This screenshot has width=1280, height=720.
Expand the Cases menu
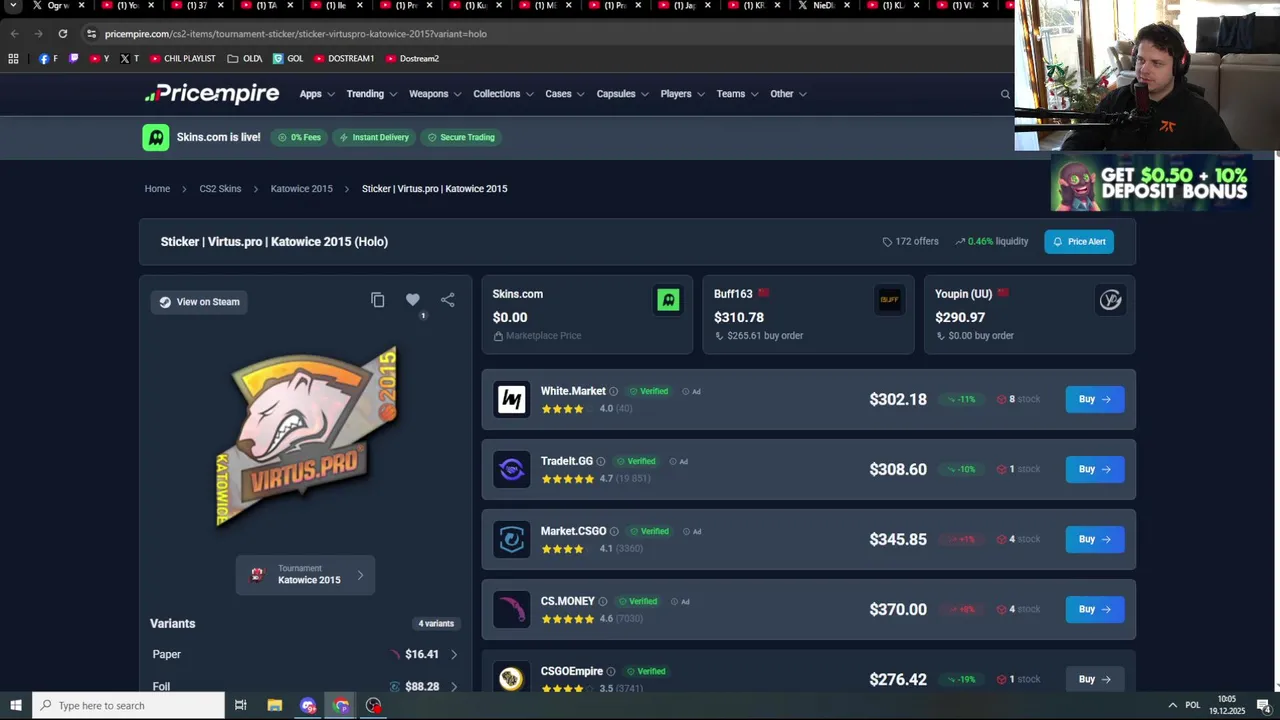pos(564,94)
